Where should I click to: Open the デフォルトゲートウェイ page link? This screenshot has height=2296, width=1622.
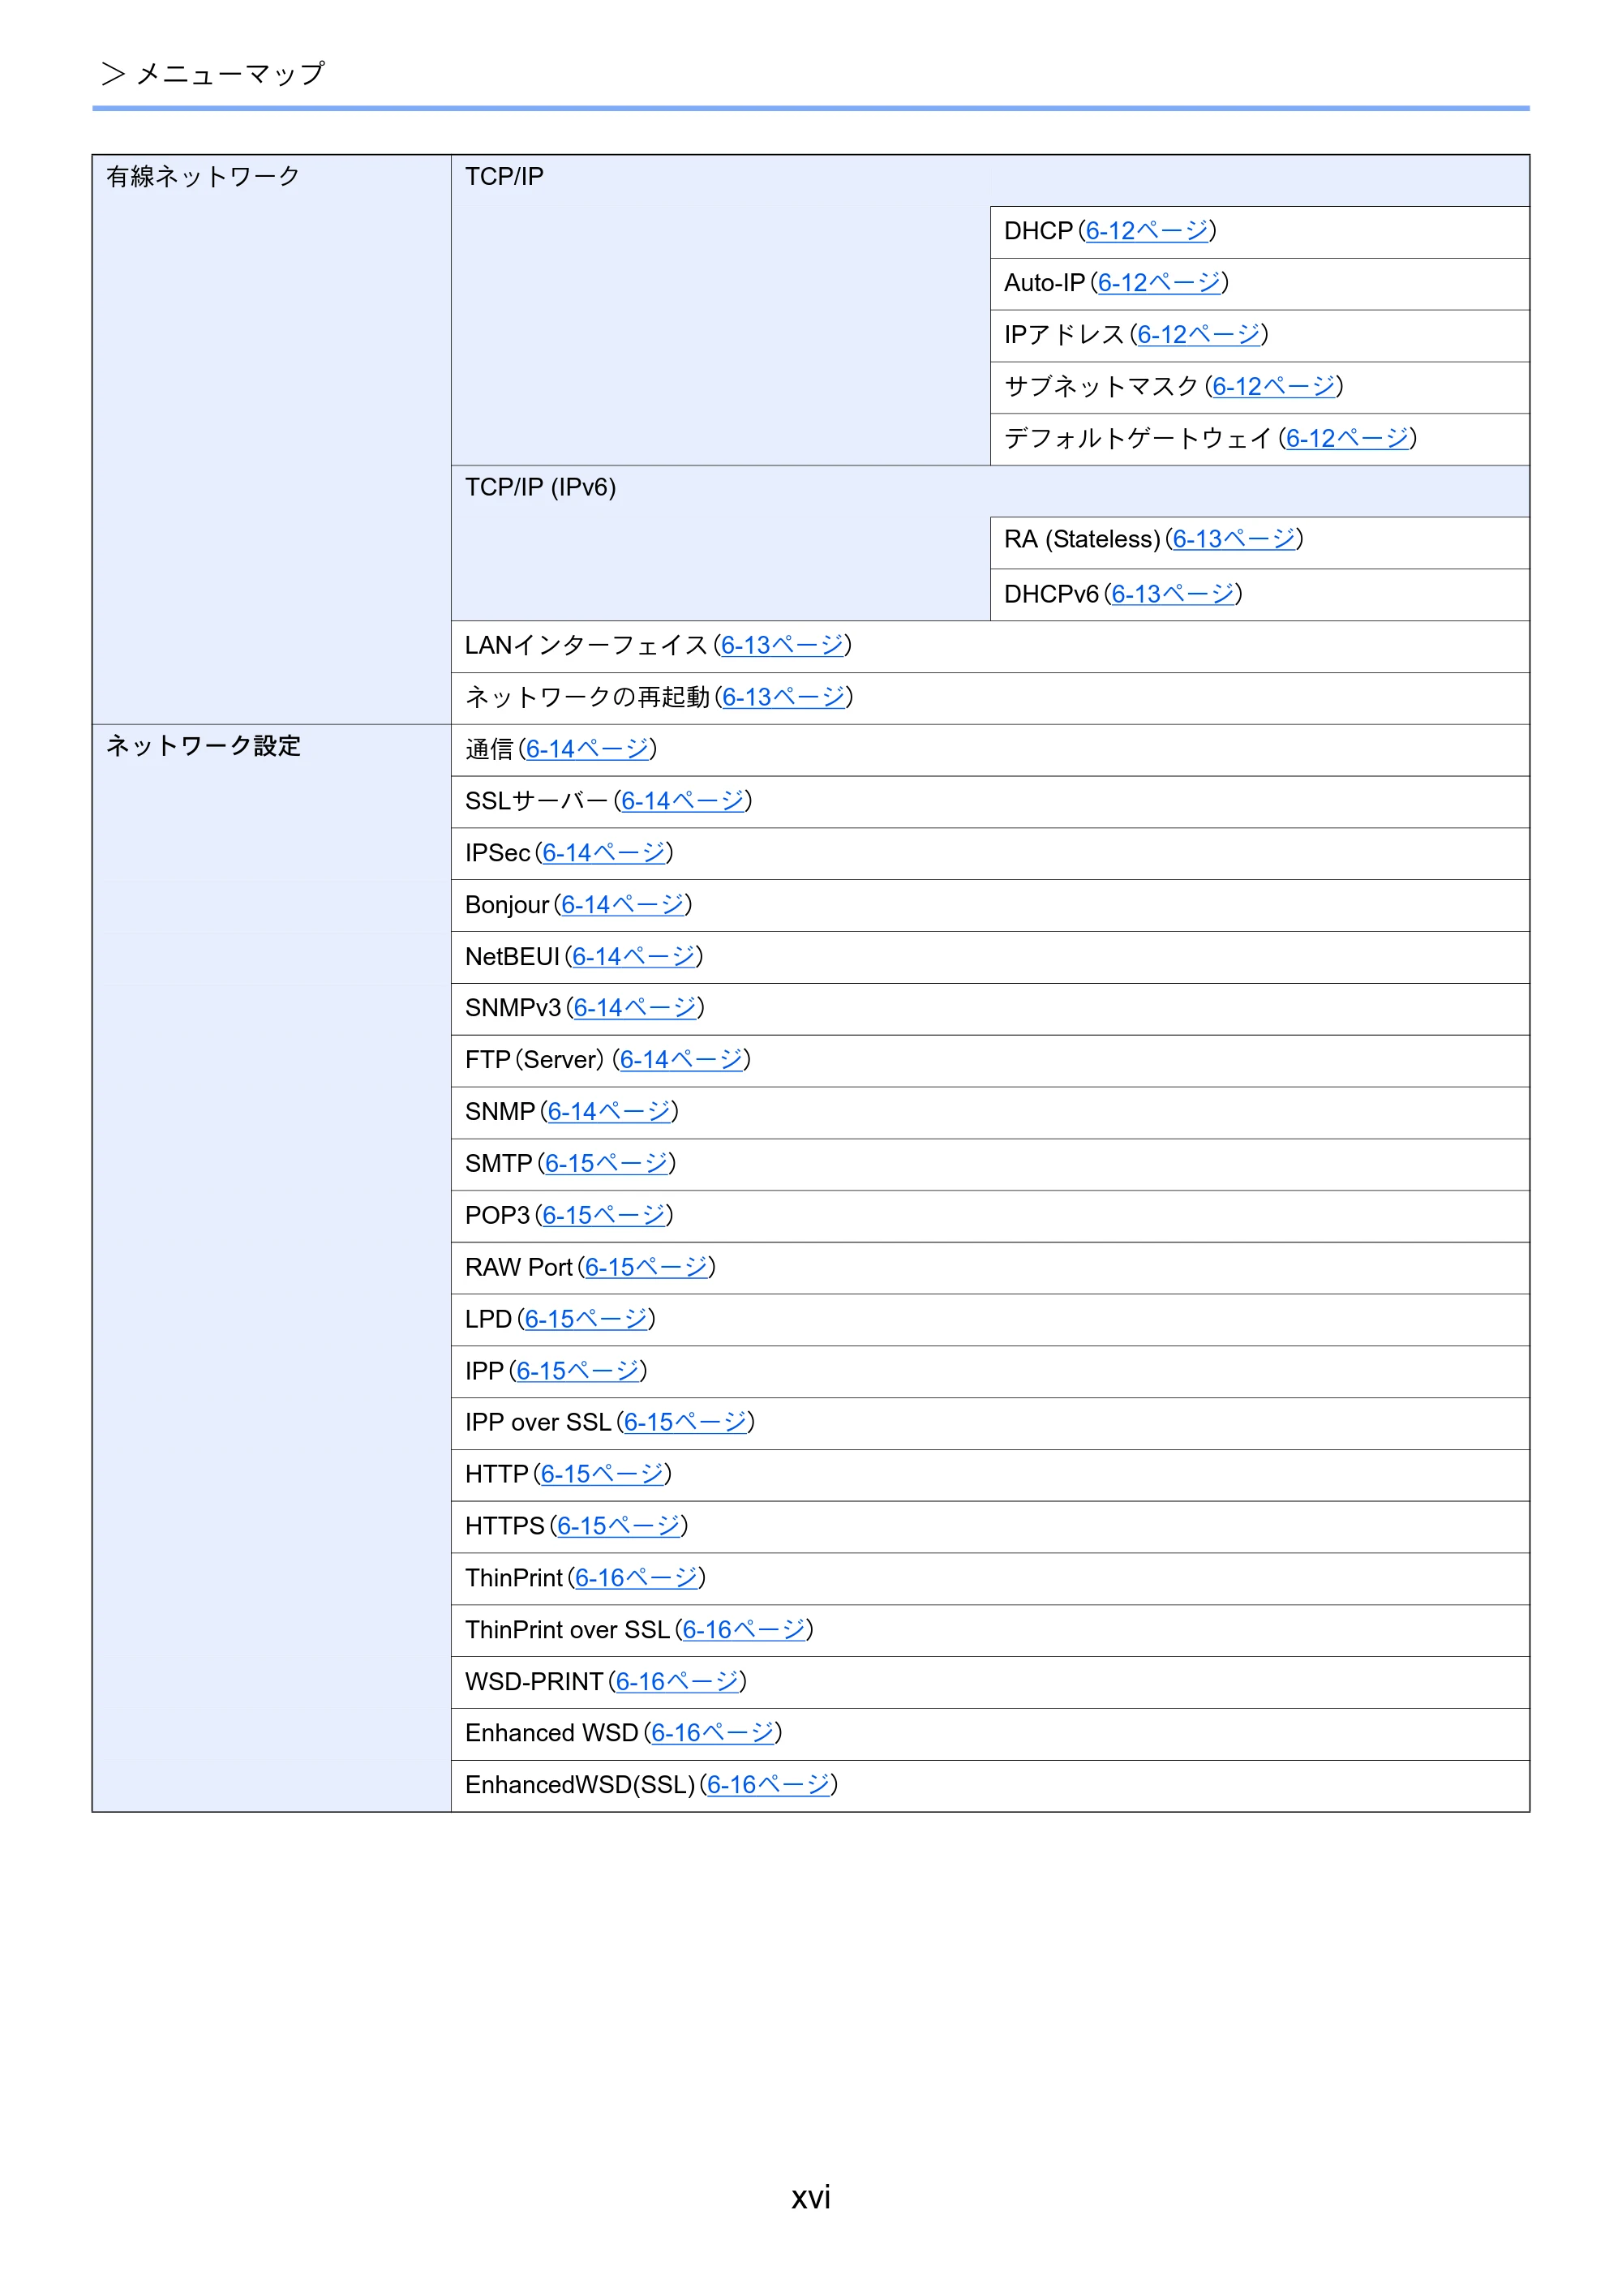coord(1347,439)
